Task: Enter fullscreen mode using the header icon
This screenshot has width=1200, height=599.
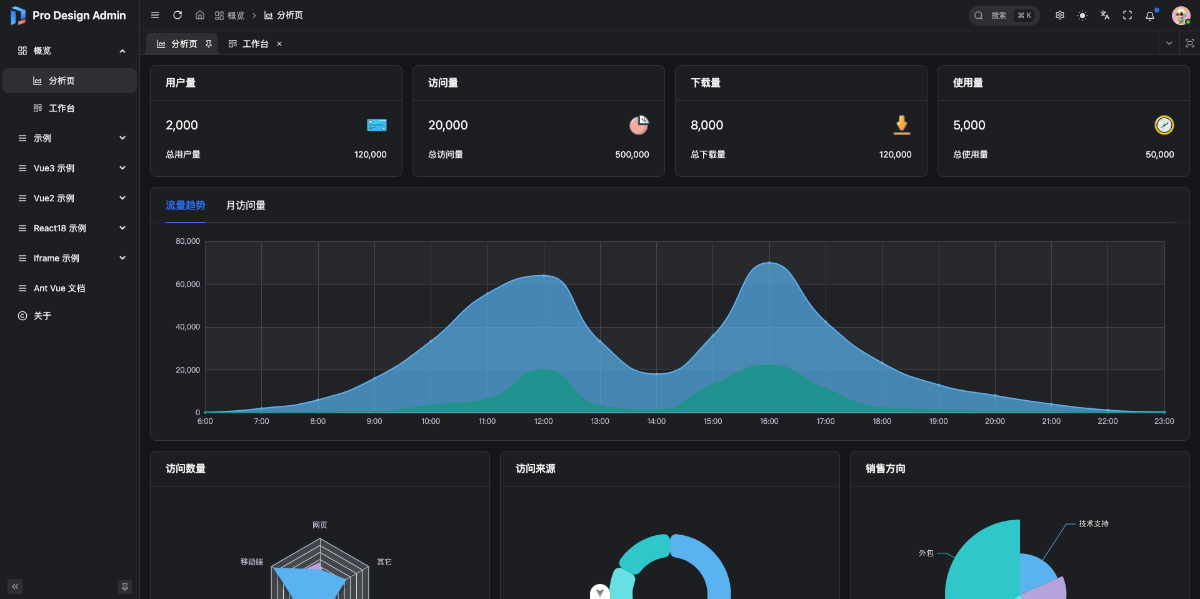Action: pos(1128,15)
